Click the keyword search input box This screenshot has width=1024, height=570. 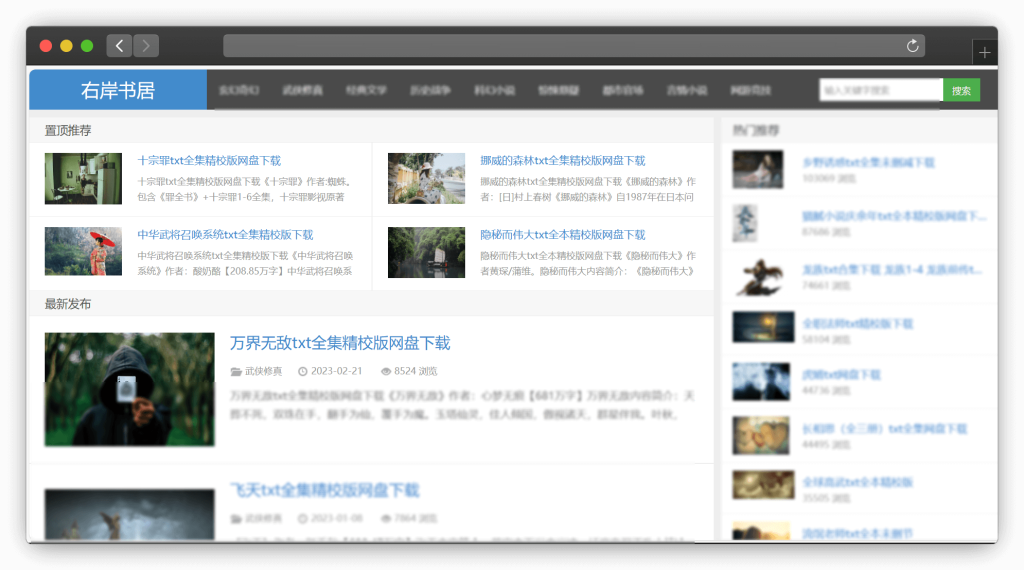881,90
